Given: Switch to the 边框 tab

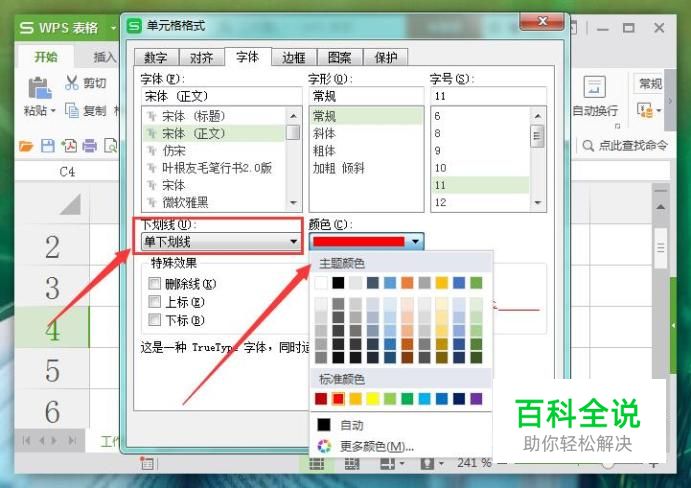Looking at the screenshot, I should (293, 57).
